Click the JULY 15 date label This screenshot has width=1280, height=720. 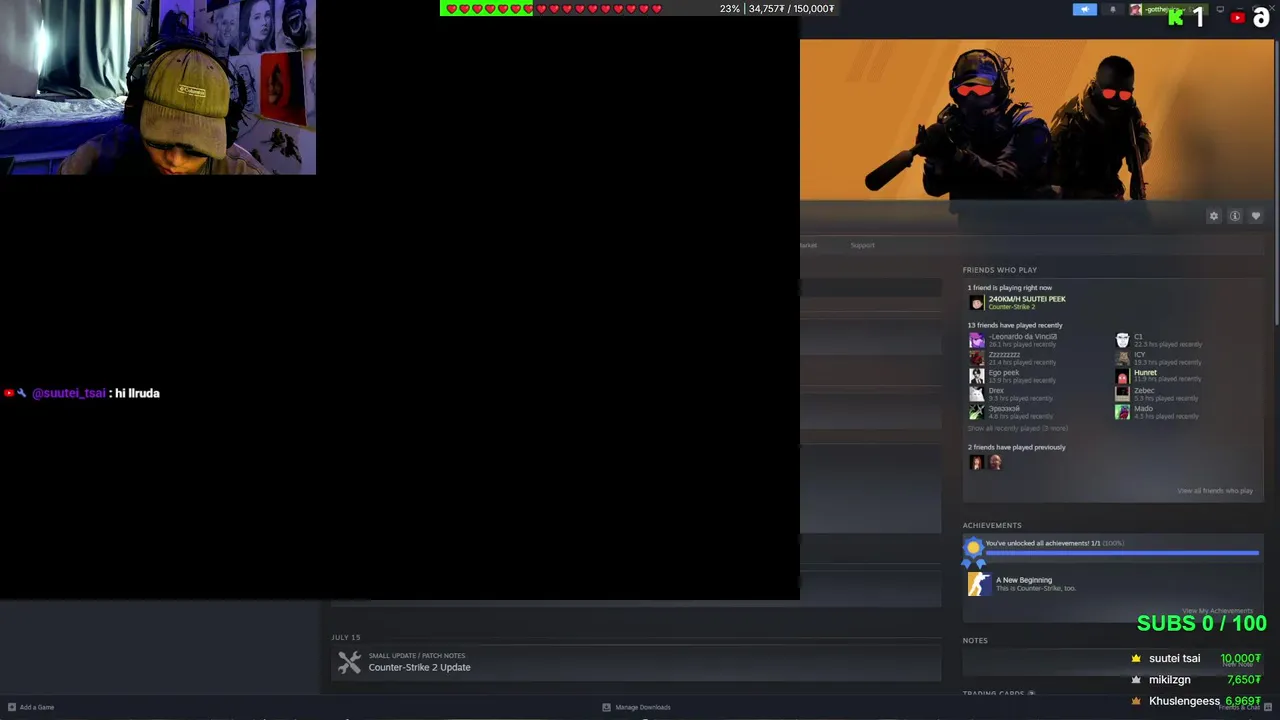(346, 637)
